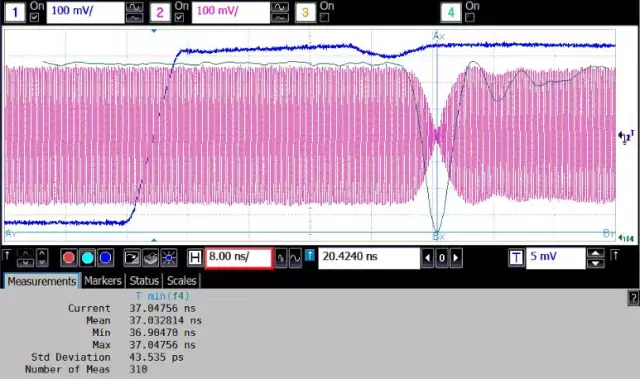Shift horizontal position left with arrow
Image resolution: width=640 pixels, height=379 pixels.
[x=427, y=258]
